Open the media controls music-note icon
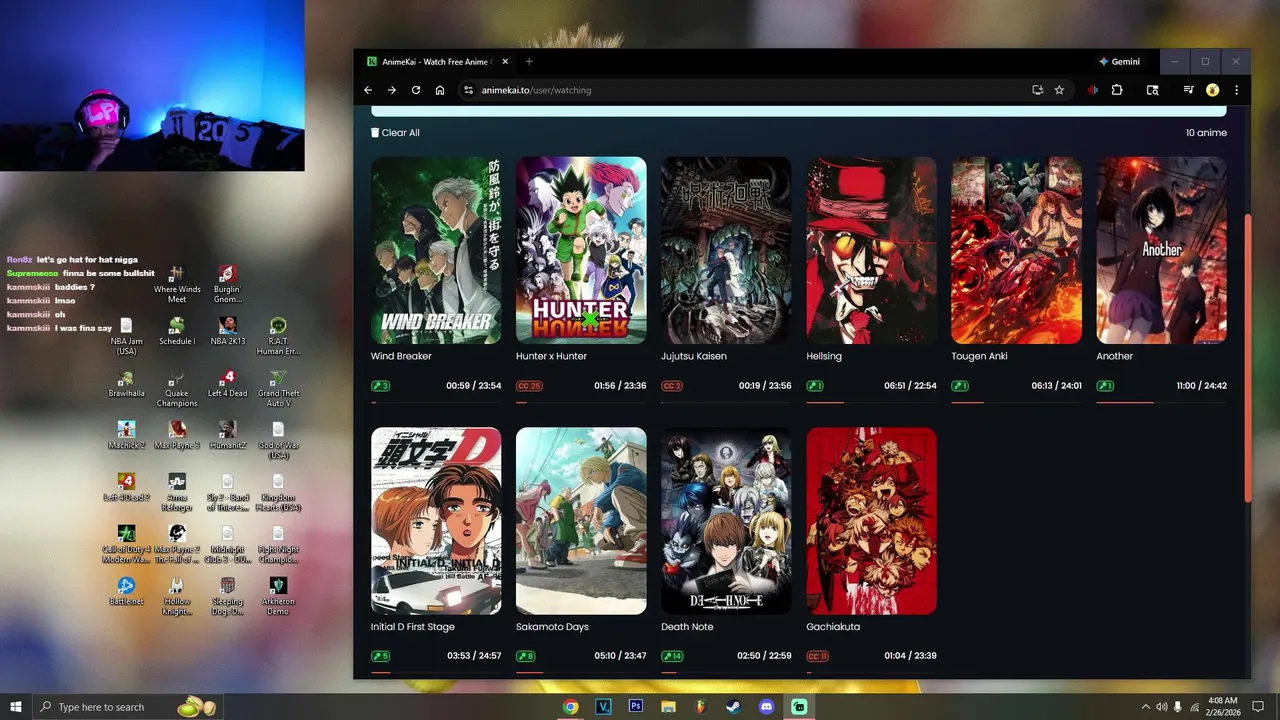 tap(1188, 90)
